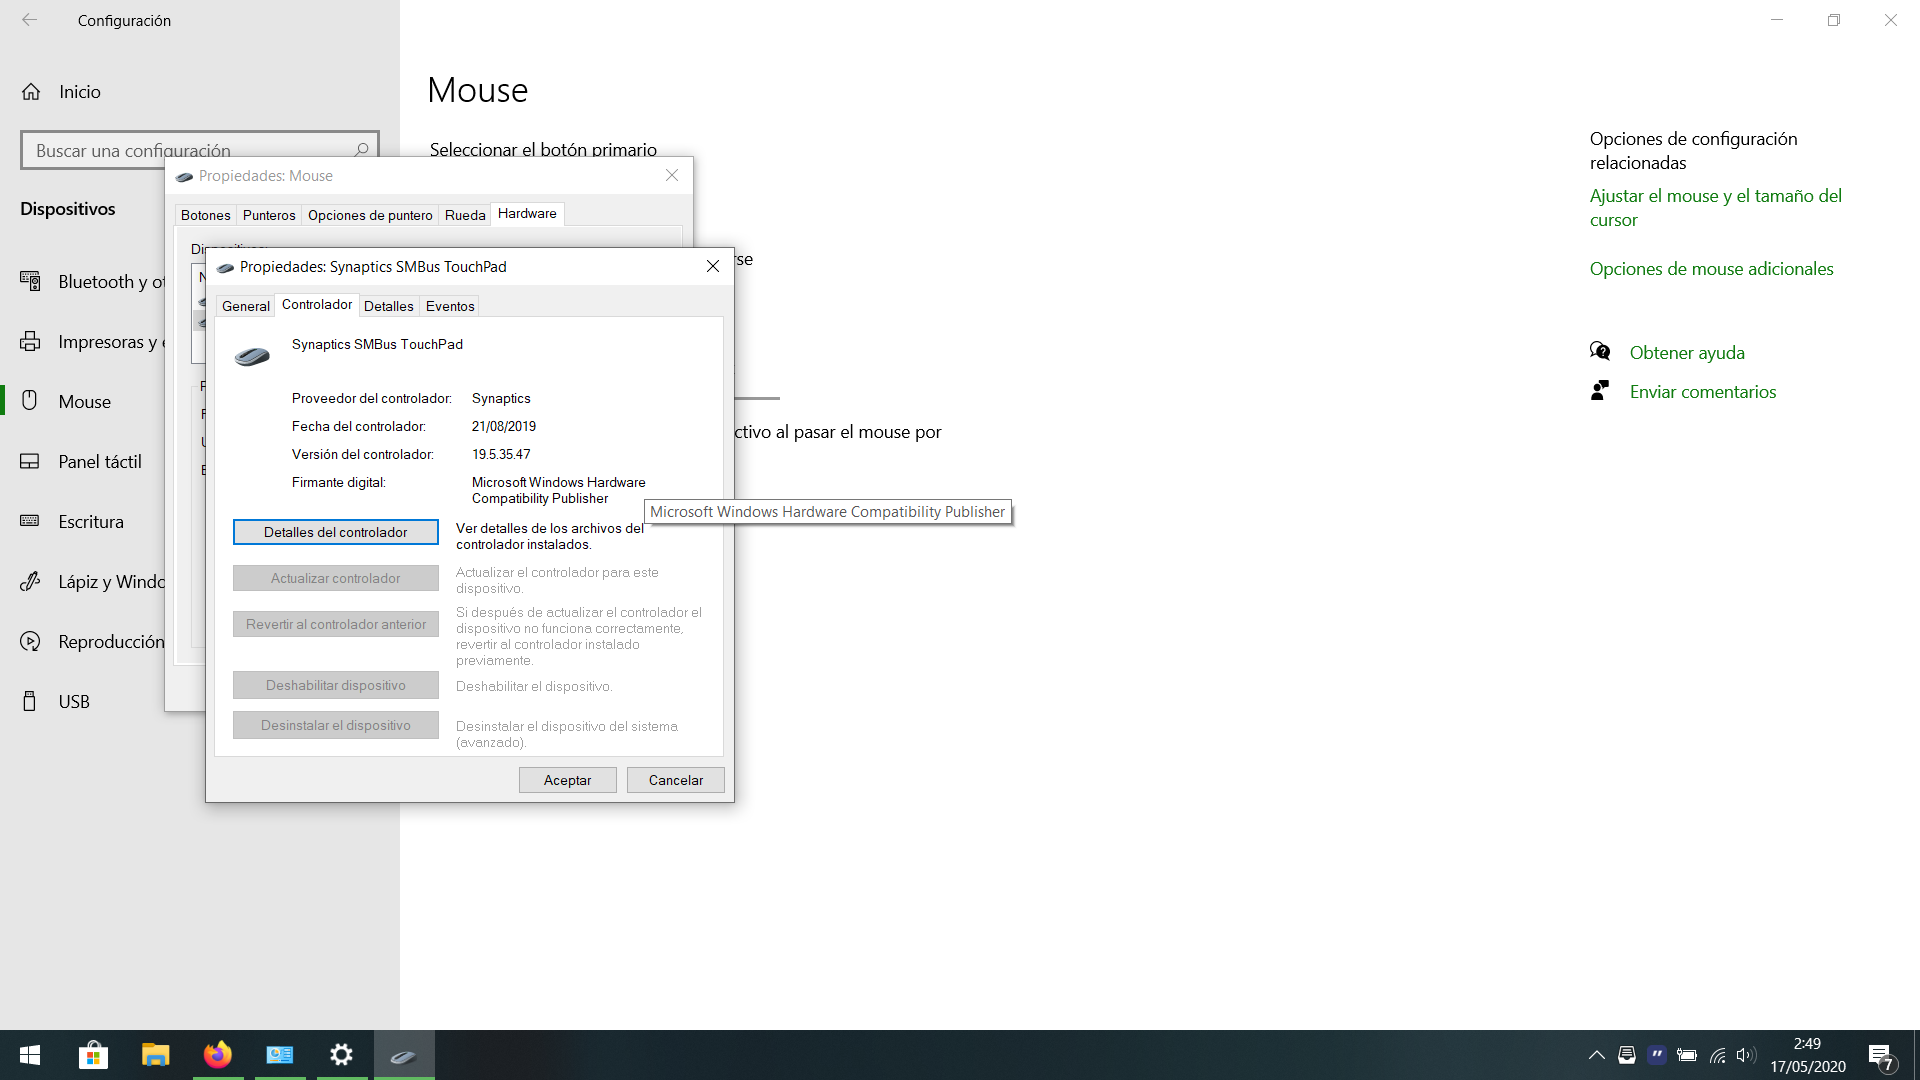Viewport: 1920px width, 1080px height.
Task: Open the taskbar app with monitor icon
Action: 279,1055
